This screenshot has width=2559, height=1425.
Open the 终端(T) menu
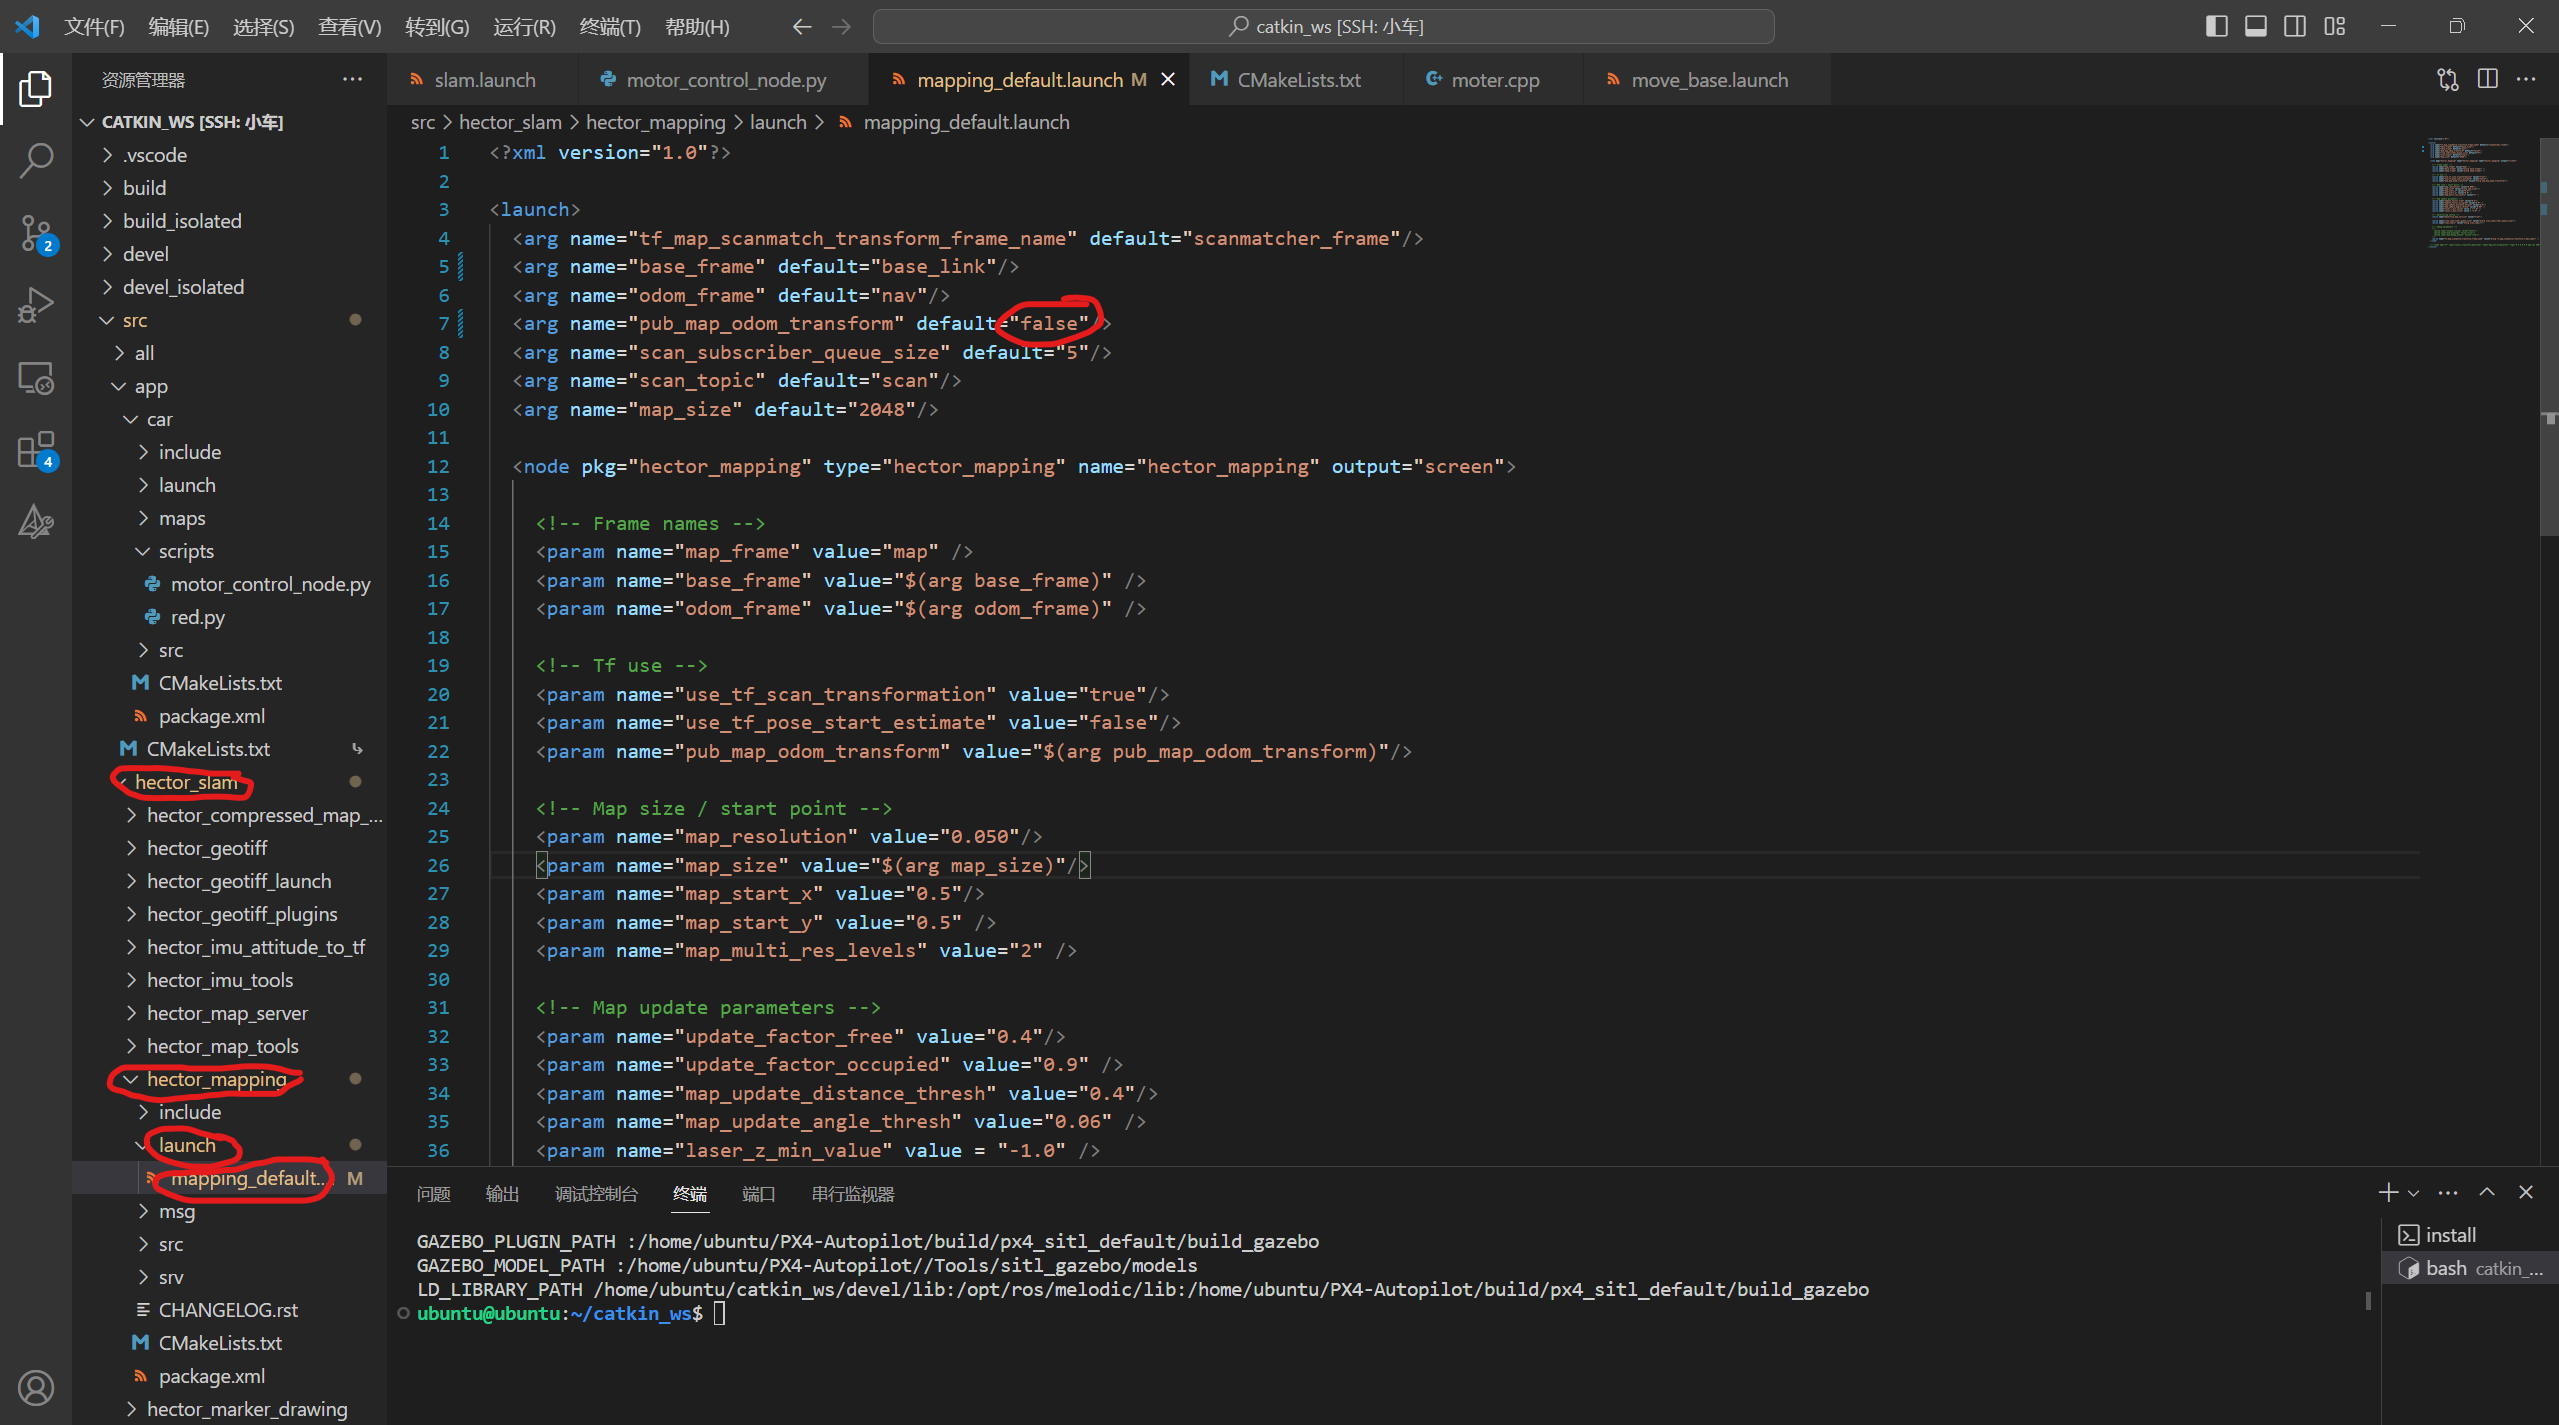click(x=609, y=26)
